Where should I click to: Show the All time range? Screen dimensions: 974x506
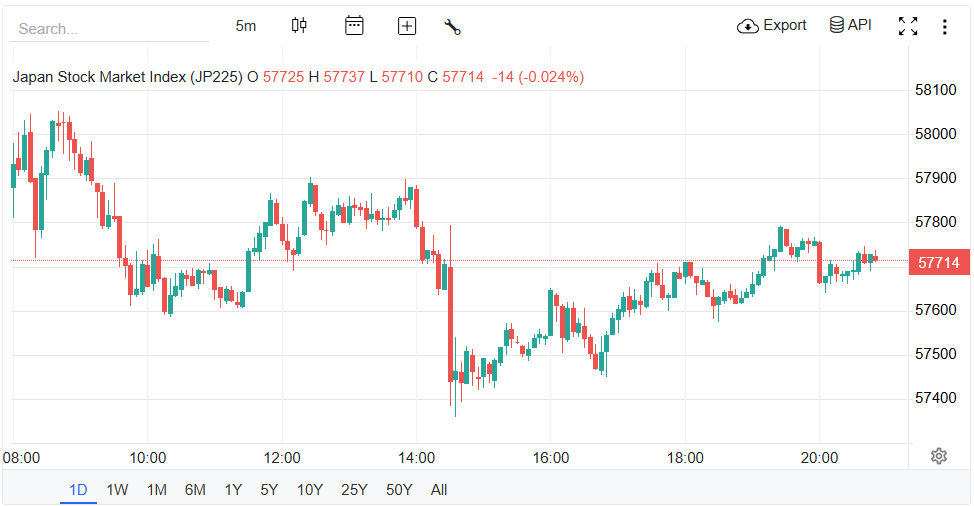(x=439, y=490)
